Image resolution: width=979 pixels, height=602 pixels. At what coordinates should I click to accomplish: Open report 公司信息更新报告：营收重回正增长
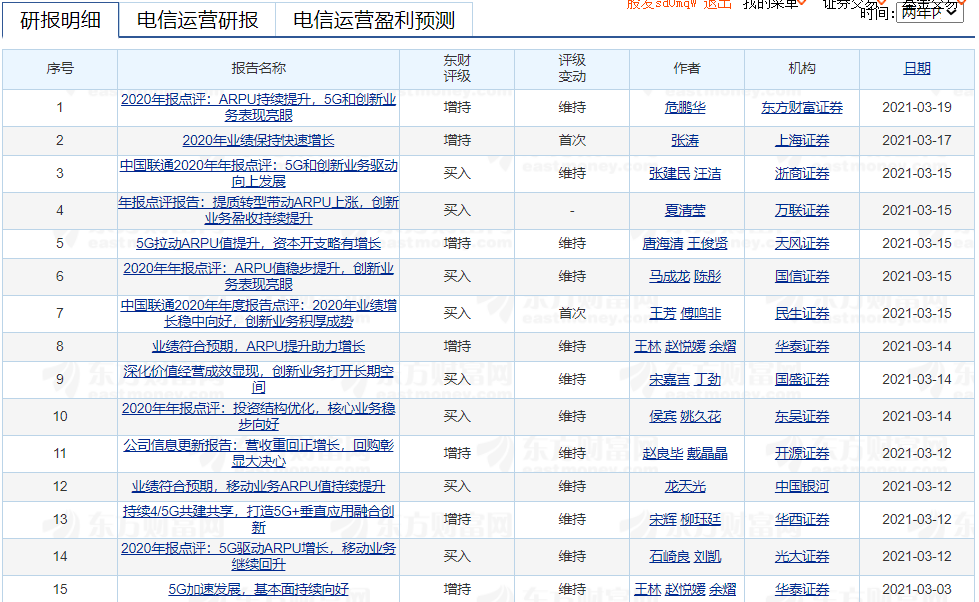258,453
